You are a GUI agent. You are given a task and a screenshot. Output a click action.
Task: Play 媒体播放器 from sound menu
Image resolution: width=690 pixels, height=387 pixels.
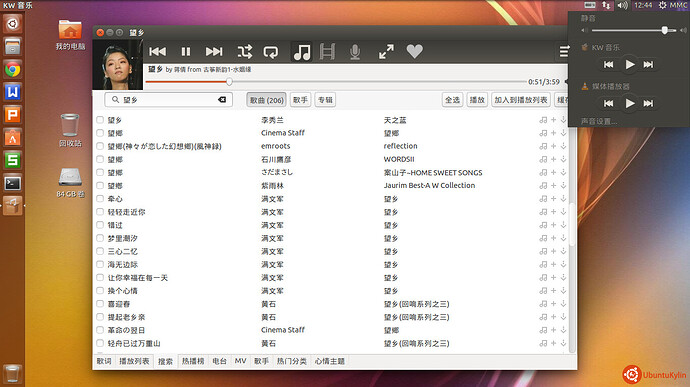point(630,103)
